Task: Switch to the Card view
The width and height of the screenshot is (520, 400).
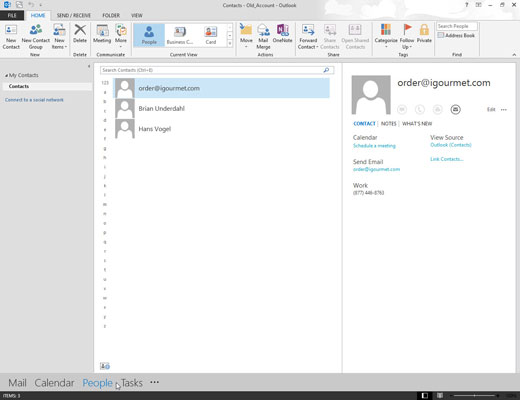Action: (211, 35)
